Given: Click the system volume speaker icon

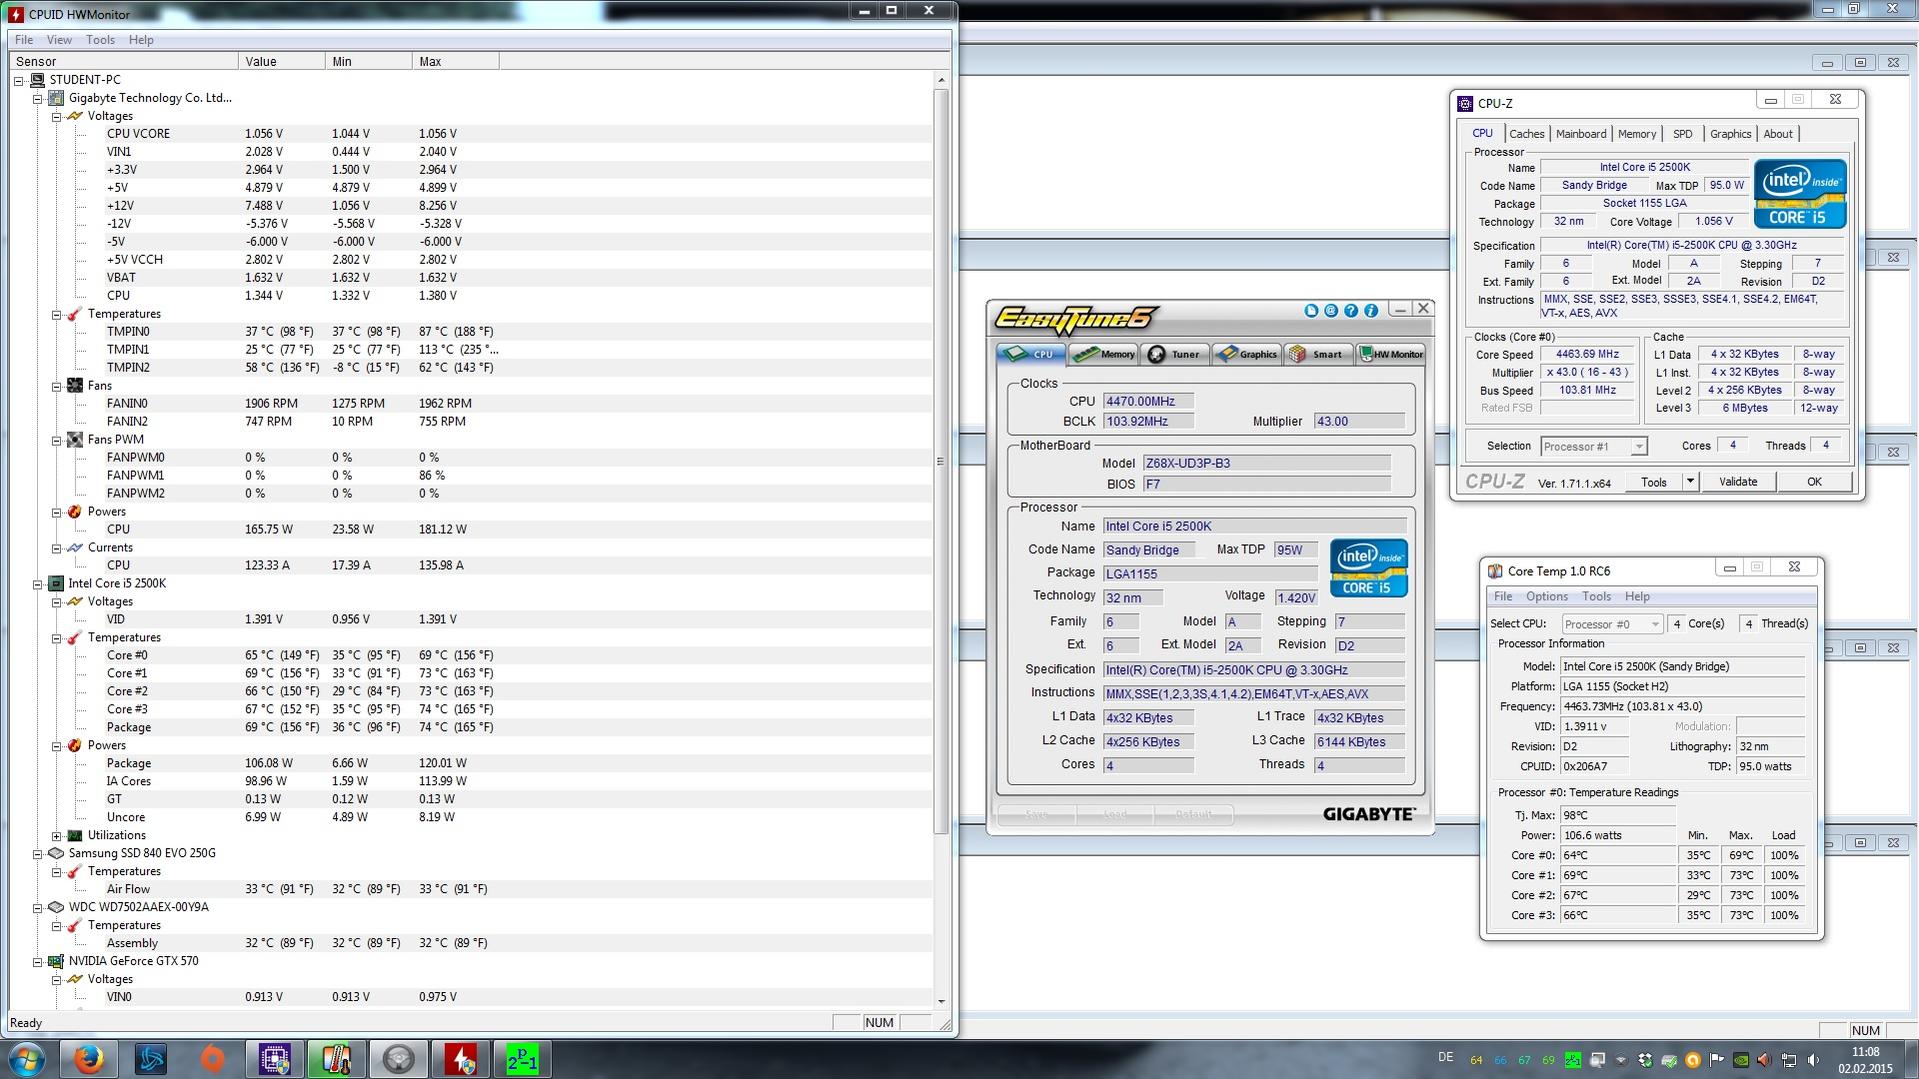Looking at the screenshot, I should pyautogui.click(x=1813, y=1060).
